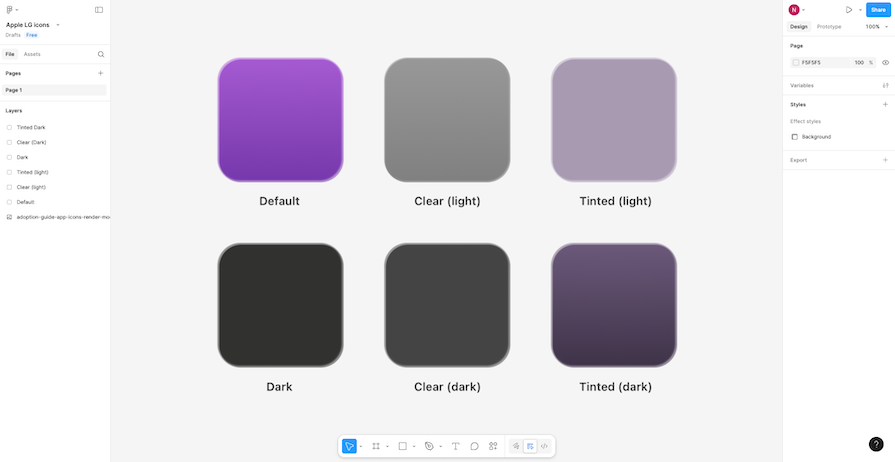The width and height of the screenshot is (895, 462).
Task: Select the Frame tool
Action: (376, 446)
